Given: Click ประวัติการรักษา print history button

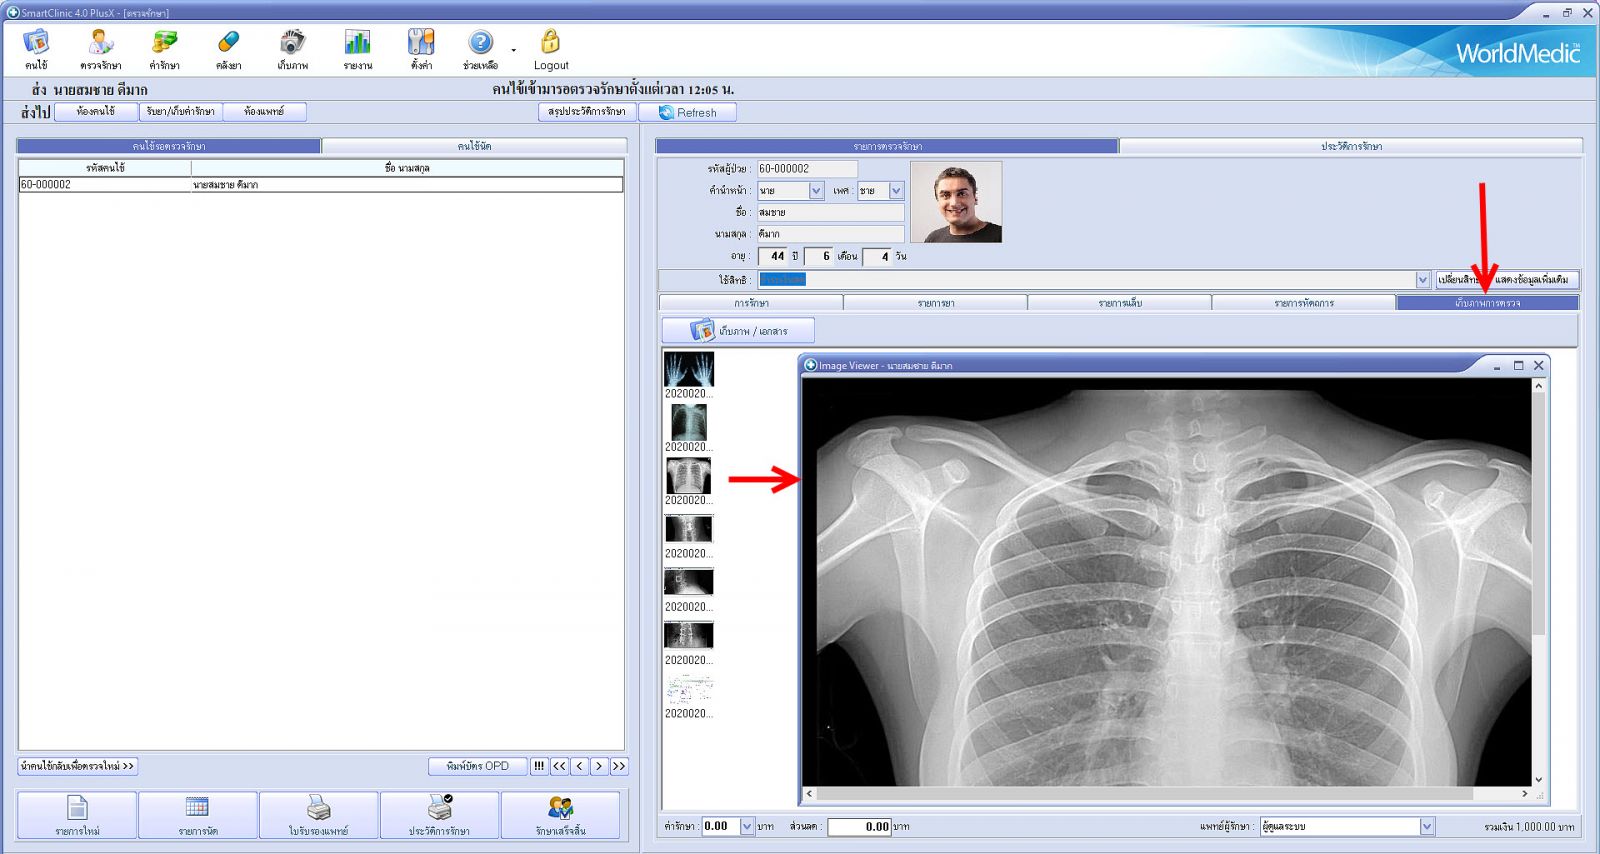Looking at the screenshot, I should [x=439, y=815].
